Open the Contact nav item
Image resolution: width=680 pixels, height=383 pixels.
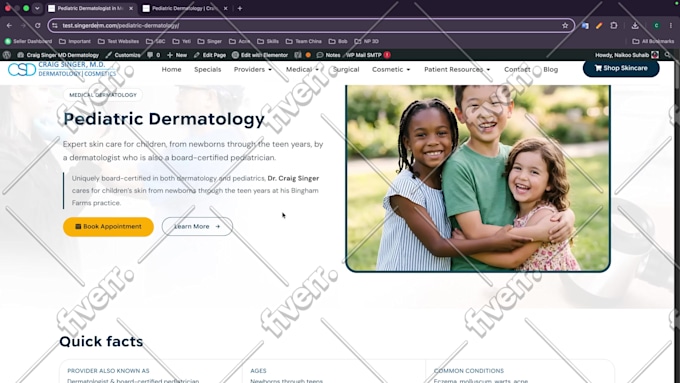tap(517, 69)
